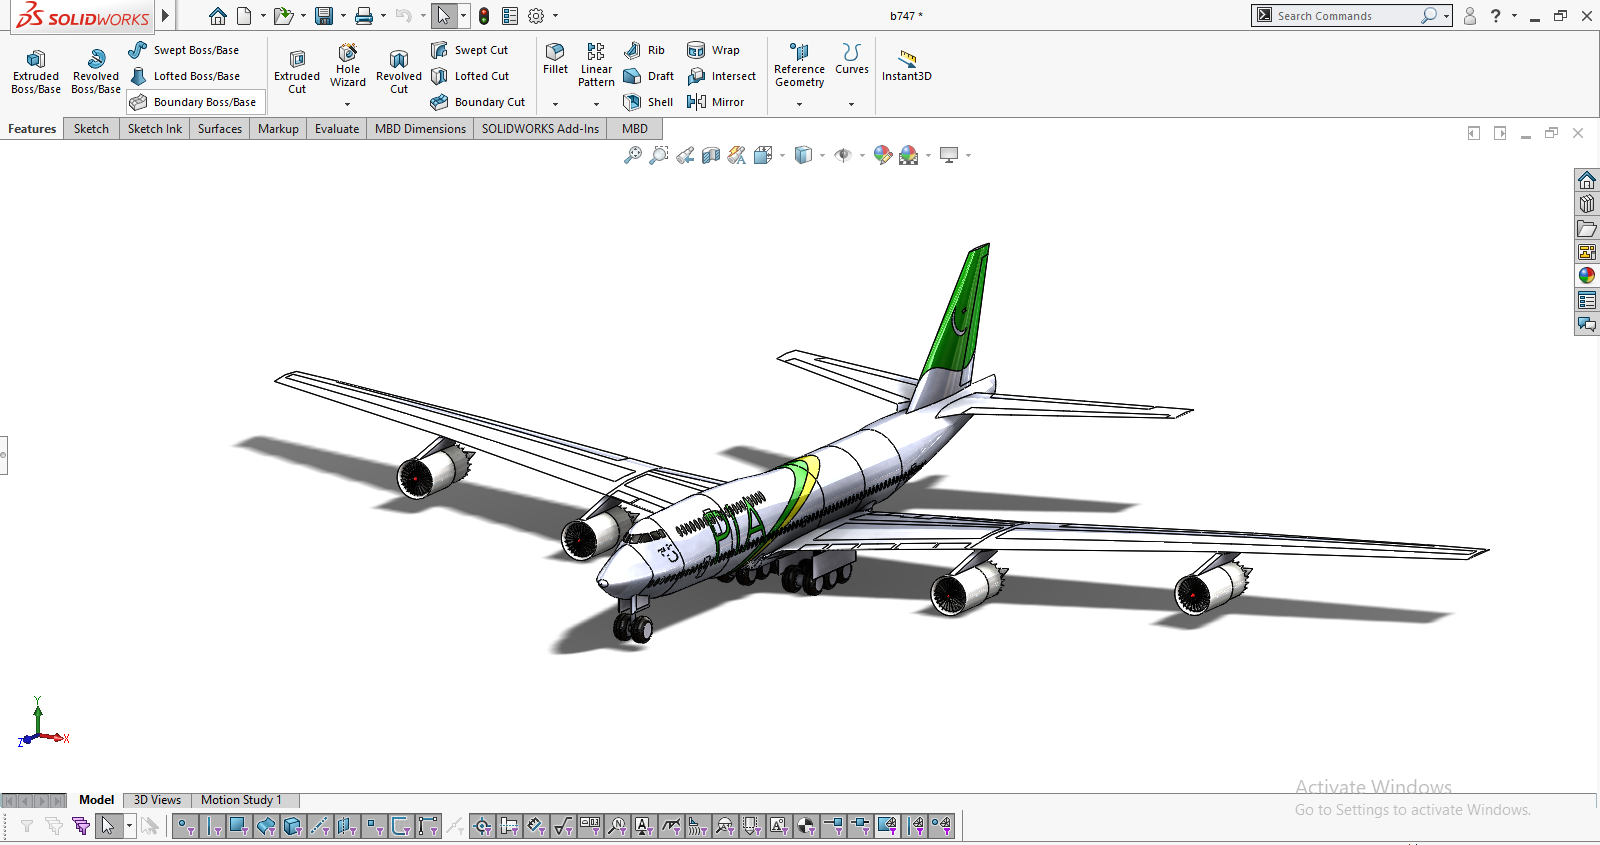Activate the Mirror feature
This screenshot has width=1600, height=845.
[715, 102]
